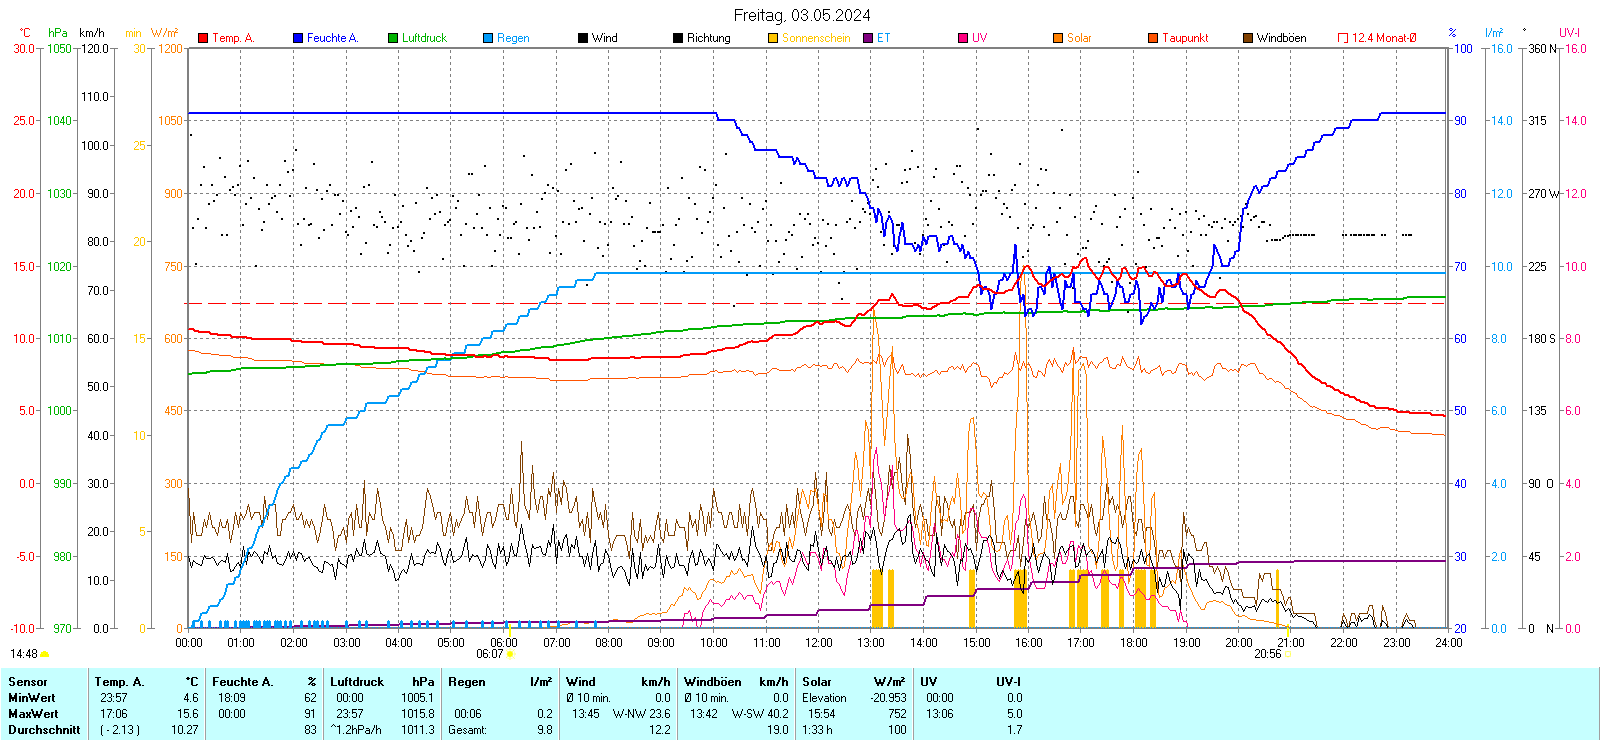Click the green Luftdruck legend square
The height and width of the screenshot is (740, 1600).
click(393, 38)
